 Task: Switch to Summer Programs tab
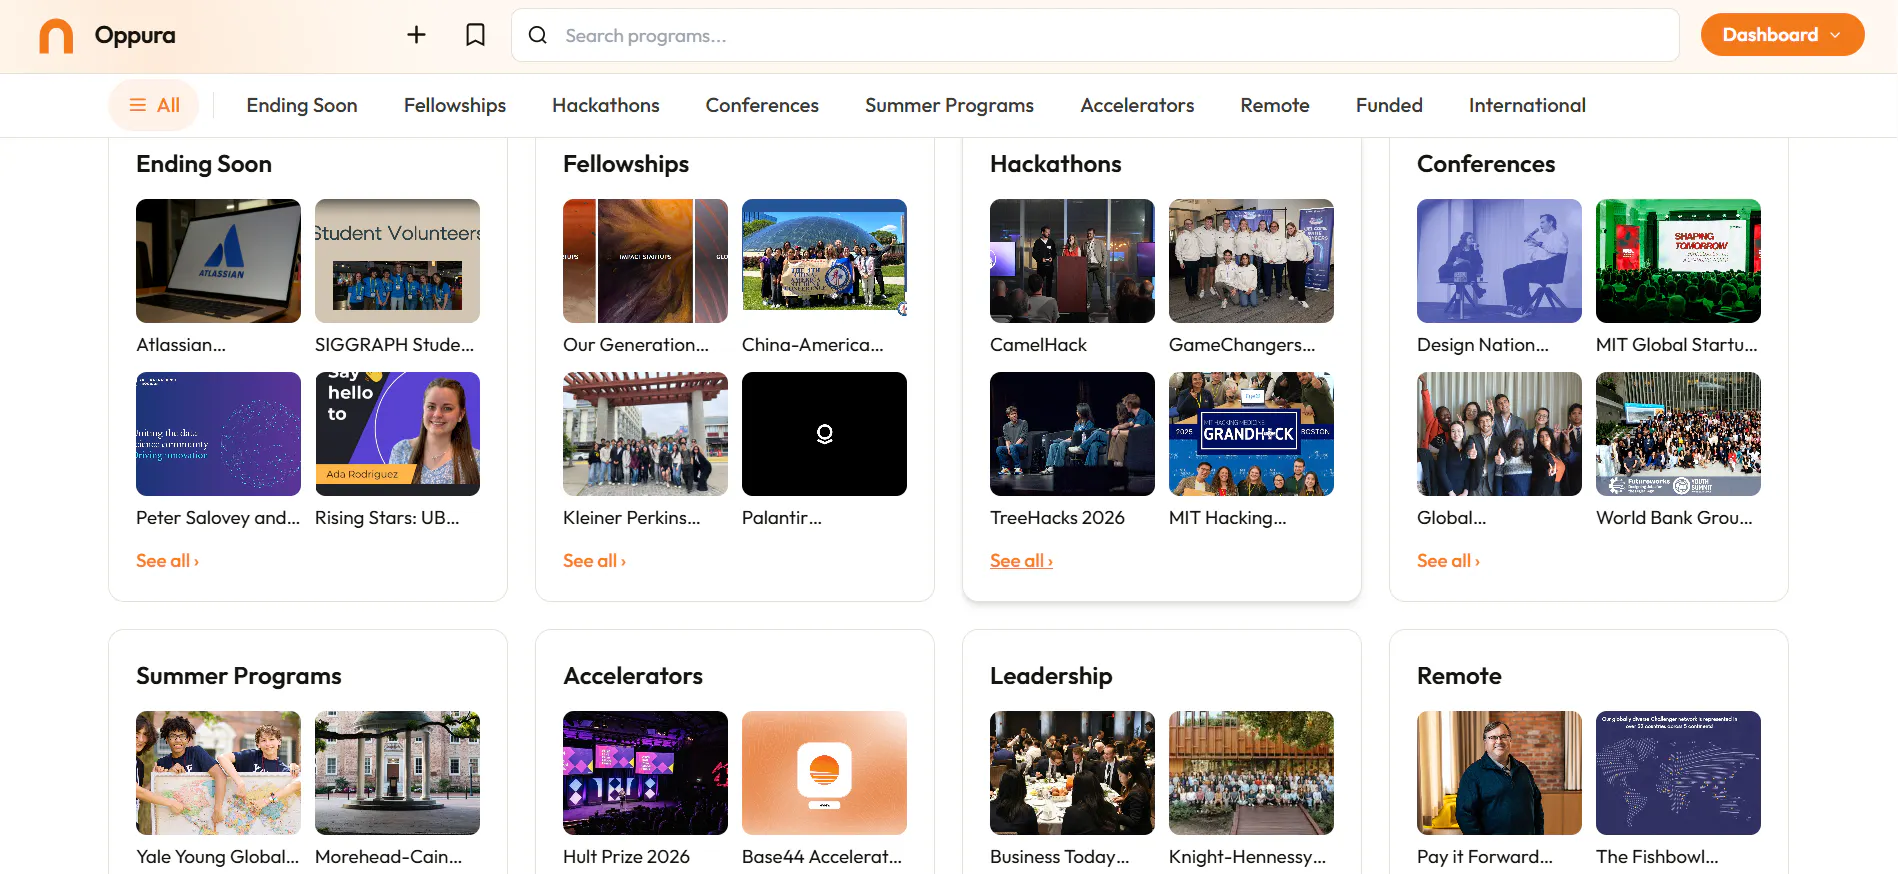(949, 105)
